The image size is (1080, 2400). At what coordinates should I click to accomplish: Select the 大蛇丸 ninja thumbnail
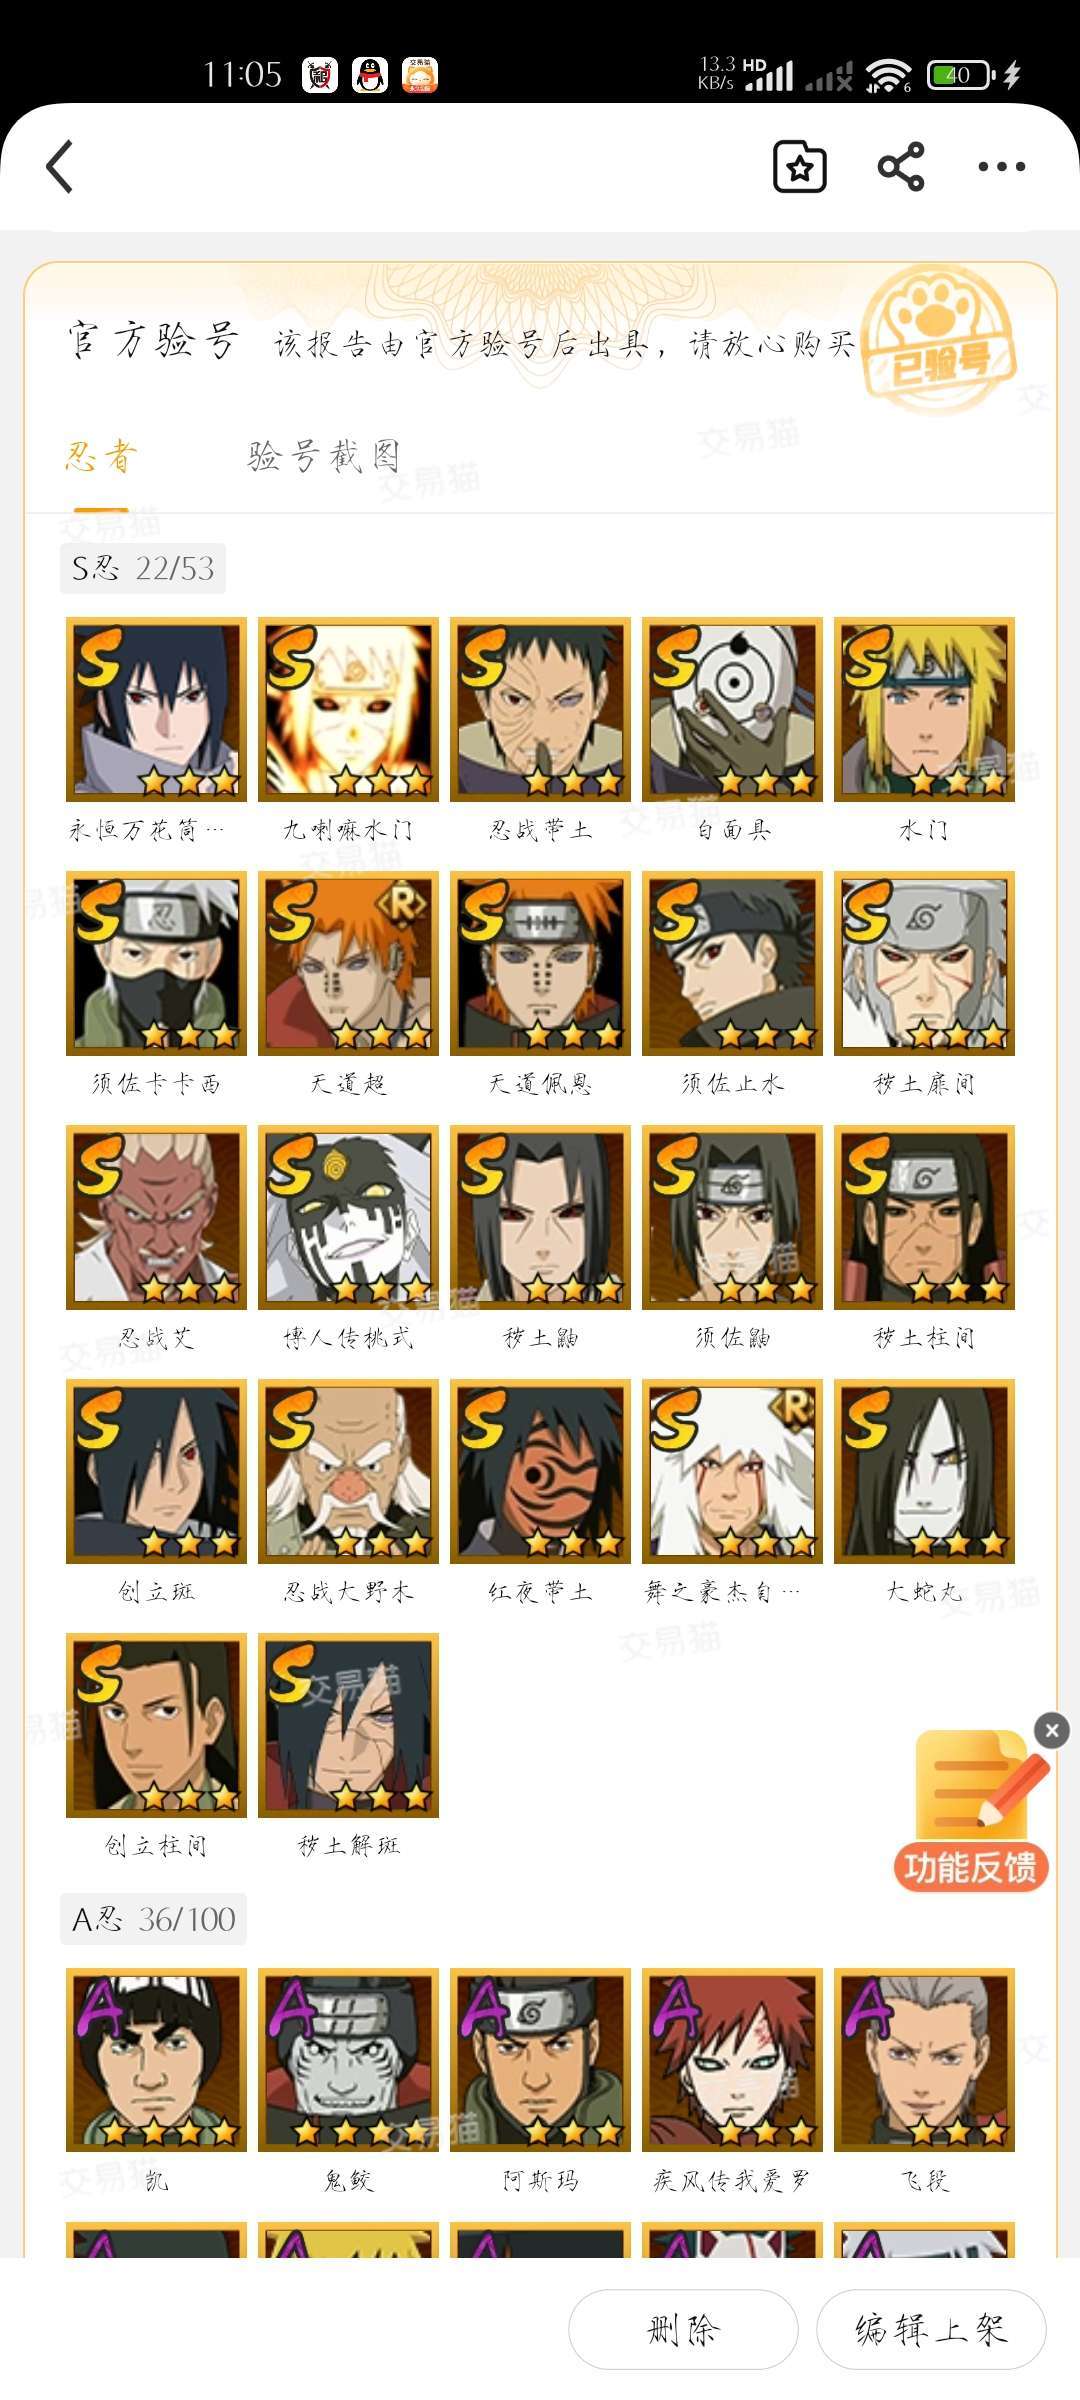click(924, 1471)
